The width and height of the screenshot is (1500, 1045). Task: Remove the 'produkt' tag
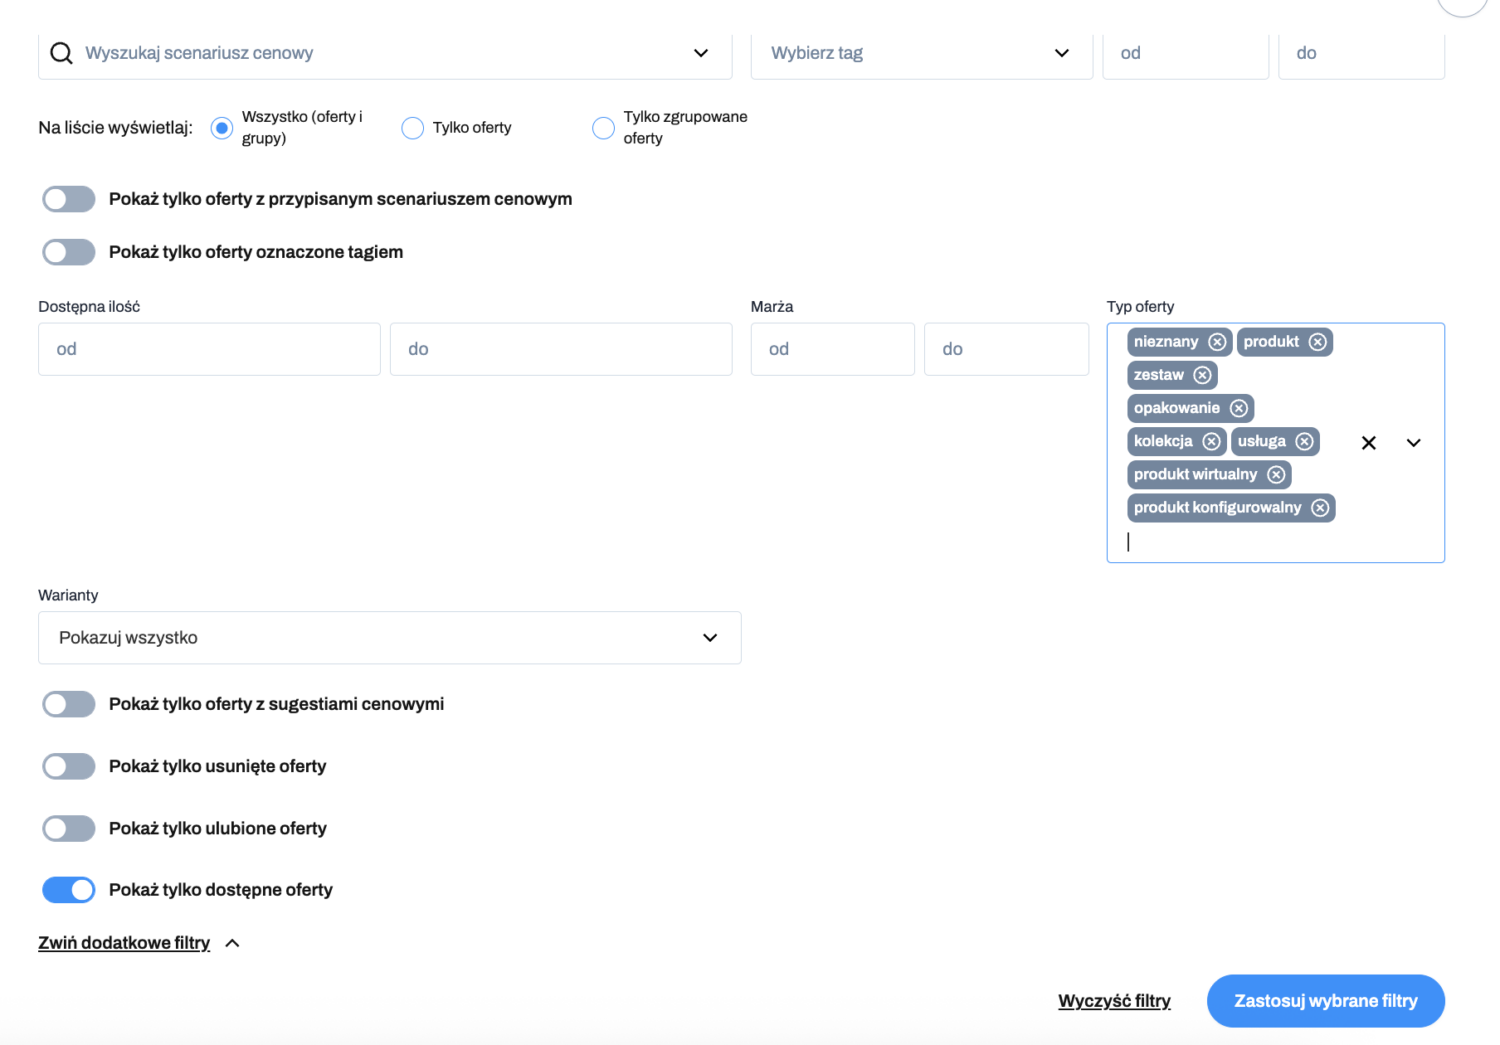click(1318, 342)
